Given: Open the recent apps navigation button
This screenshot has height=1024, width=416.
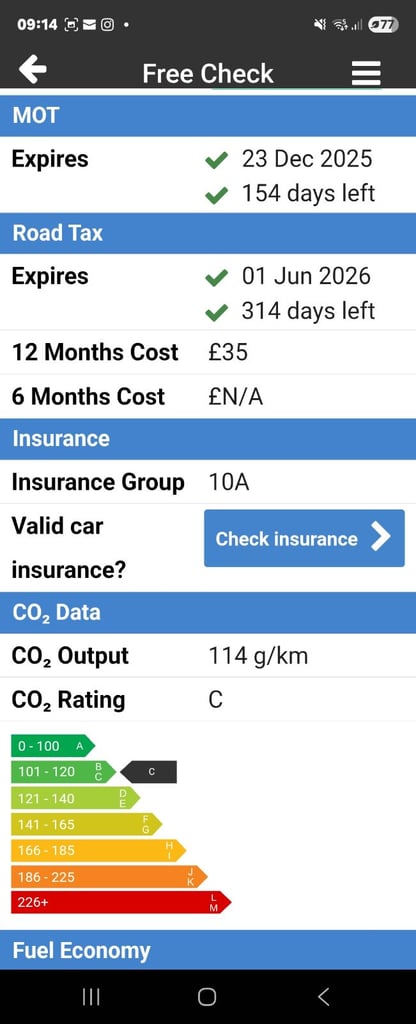Looking at the screenshot, I should (91, 996).
